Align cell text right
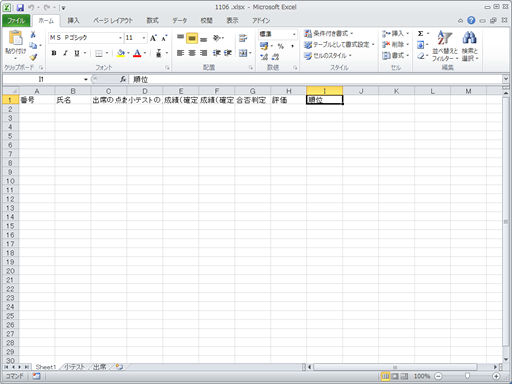 (203, 53)
